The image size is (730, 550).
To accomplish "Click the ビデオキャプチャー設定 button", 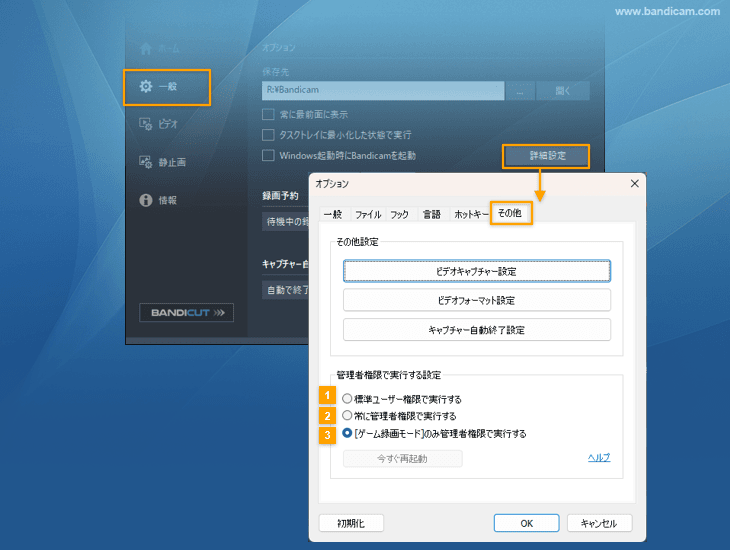I will pos(476,271).
